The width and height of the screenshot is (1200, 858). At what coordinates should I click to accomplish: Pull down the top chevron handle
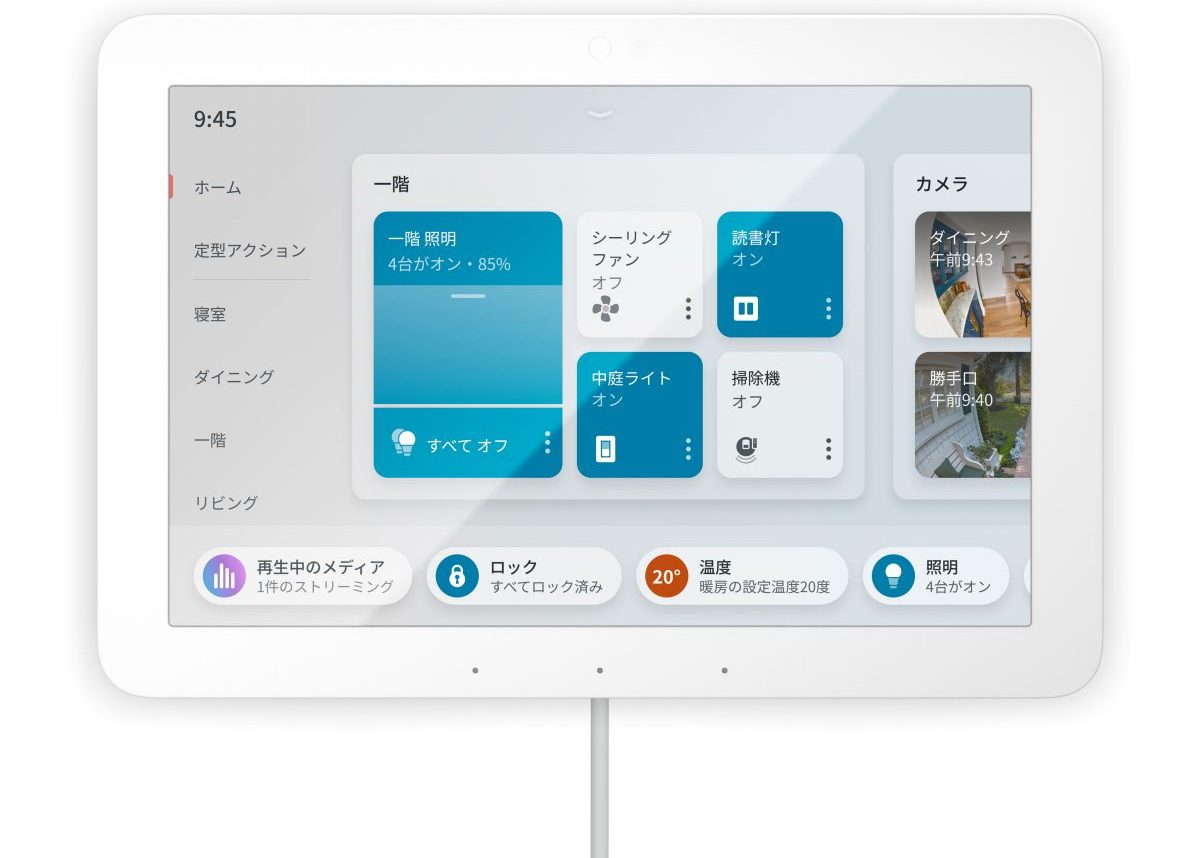(600, 114)
